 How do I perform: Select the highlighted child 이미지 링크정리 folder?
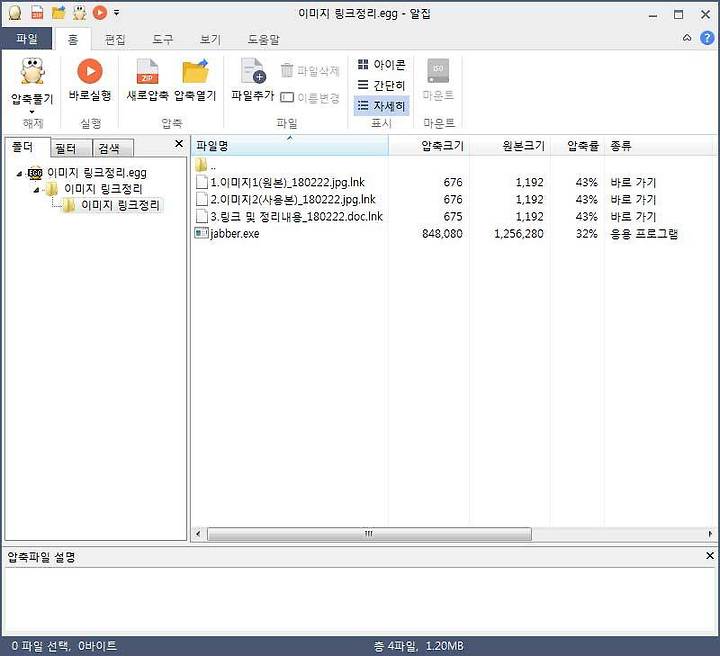coord(120,205)
